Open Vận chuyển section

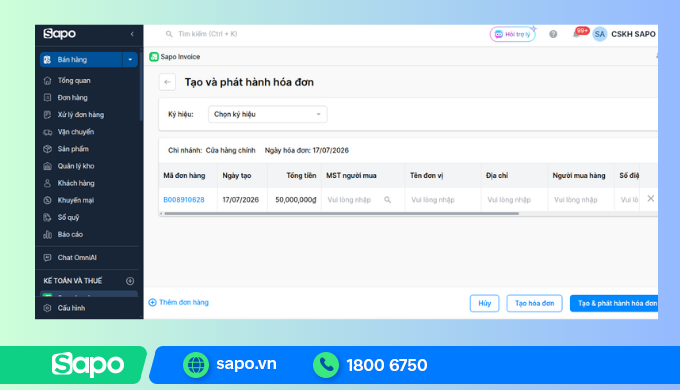click(x=76, y=132)
